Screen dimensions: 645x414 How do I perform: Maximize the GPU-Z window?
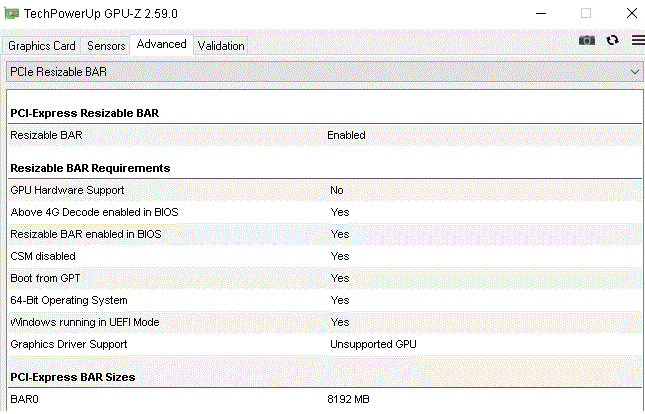click(x=586, y=13)
